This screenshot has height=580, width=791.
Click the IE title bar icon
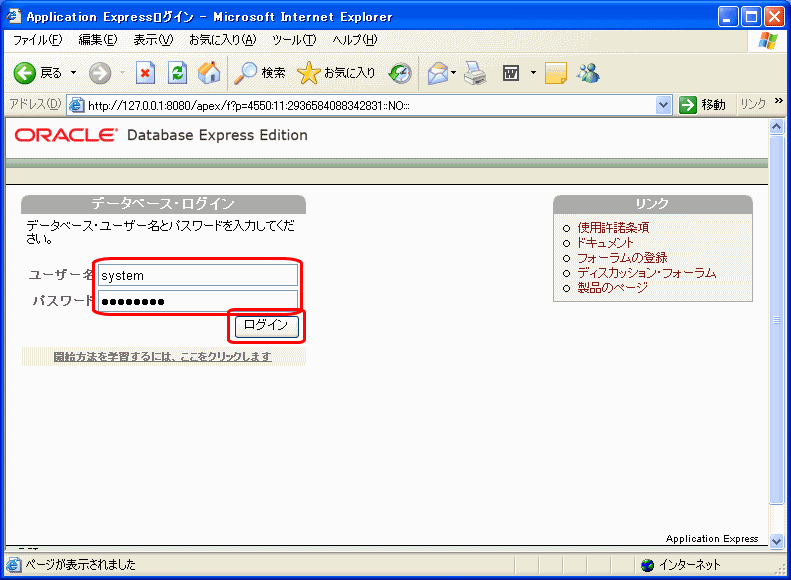click(x=14, y=16)
